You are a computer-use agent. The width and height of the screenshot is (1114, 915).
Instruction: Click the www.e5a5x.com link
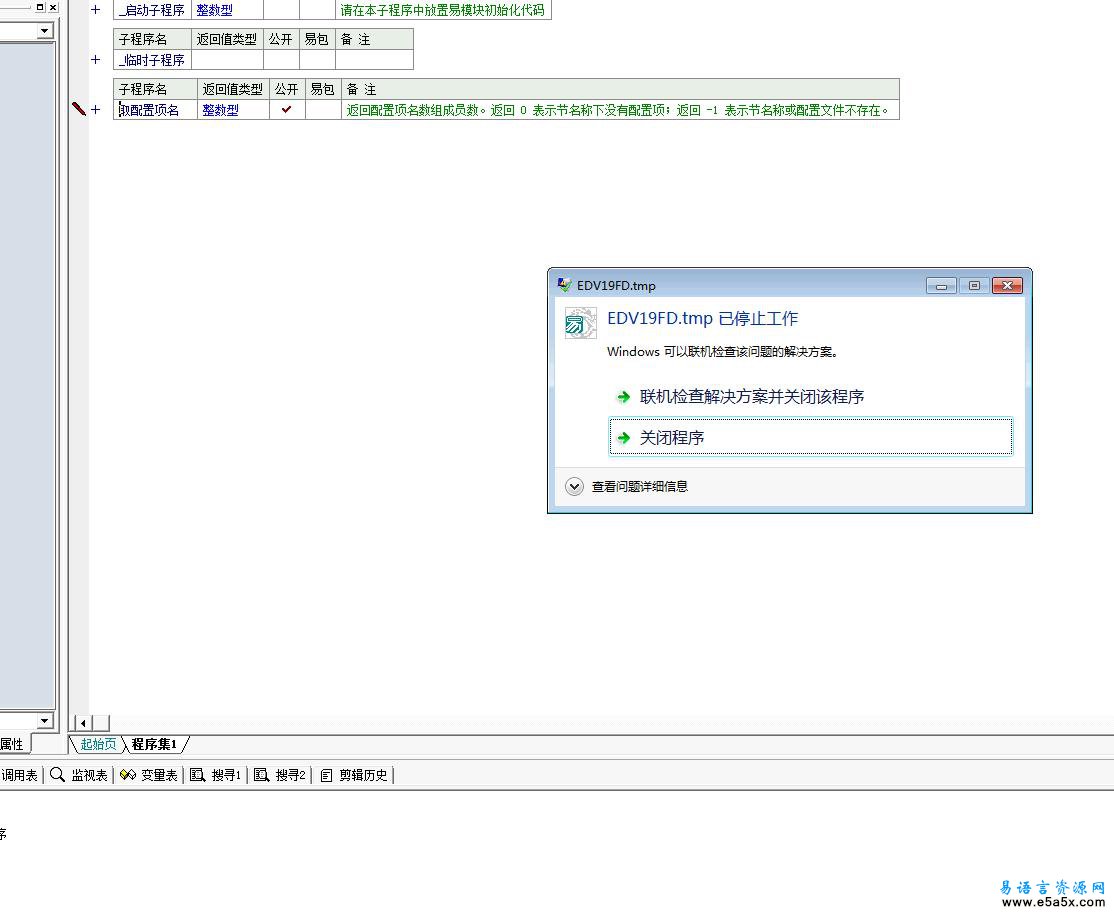[x=1053, y=902]
